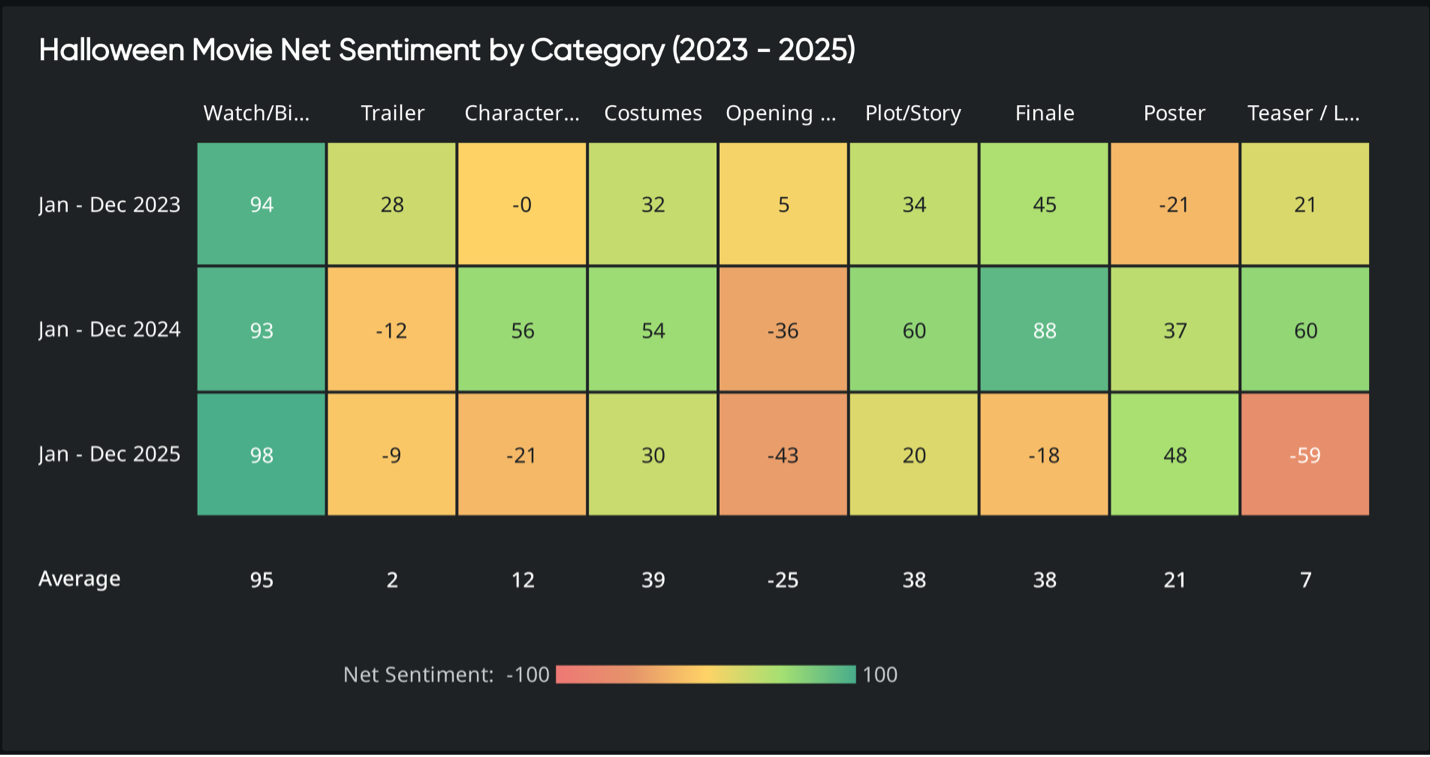This screenshot has width=1430, height=757.
Task: Click the Costumes column header
Action: point(653,113)
